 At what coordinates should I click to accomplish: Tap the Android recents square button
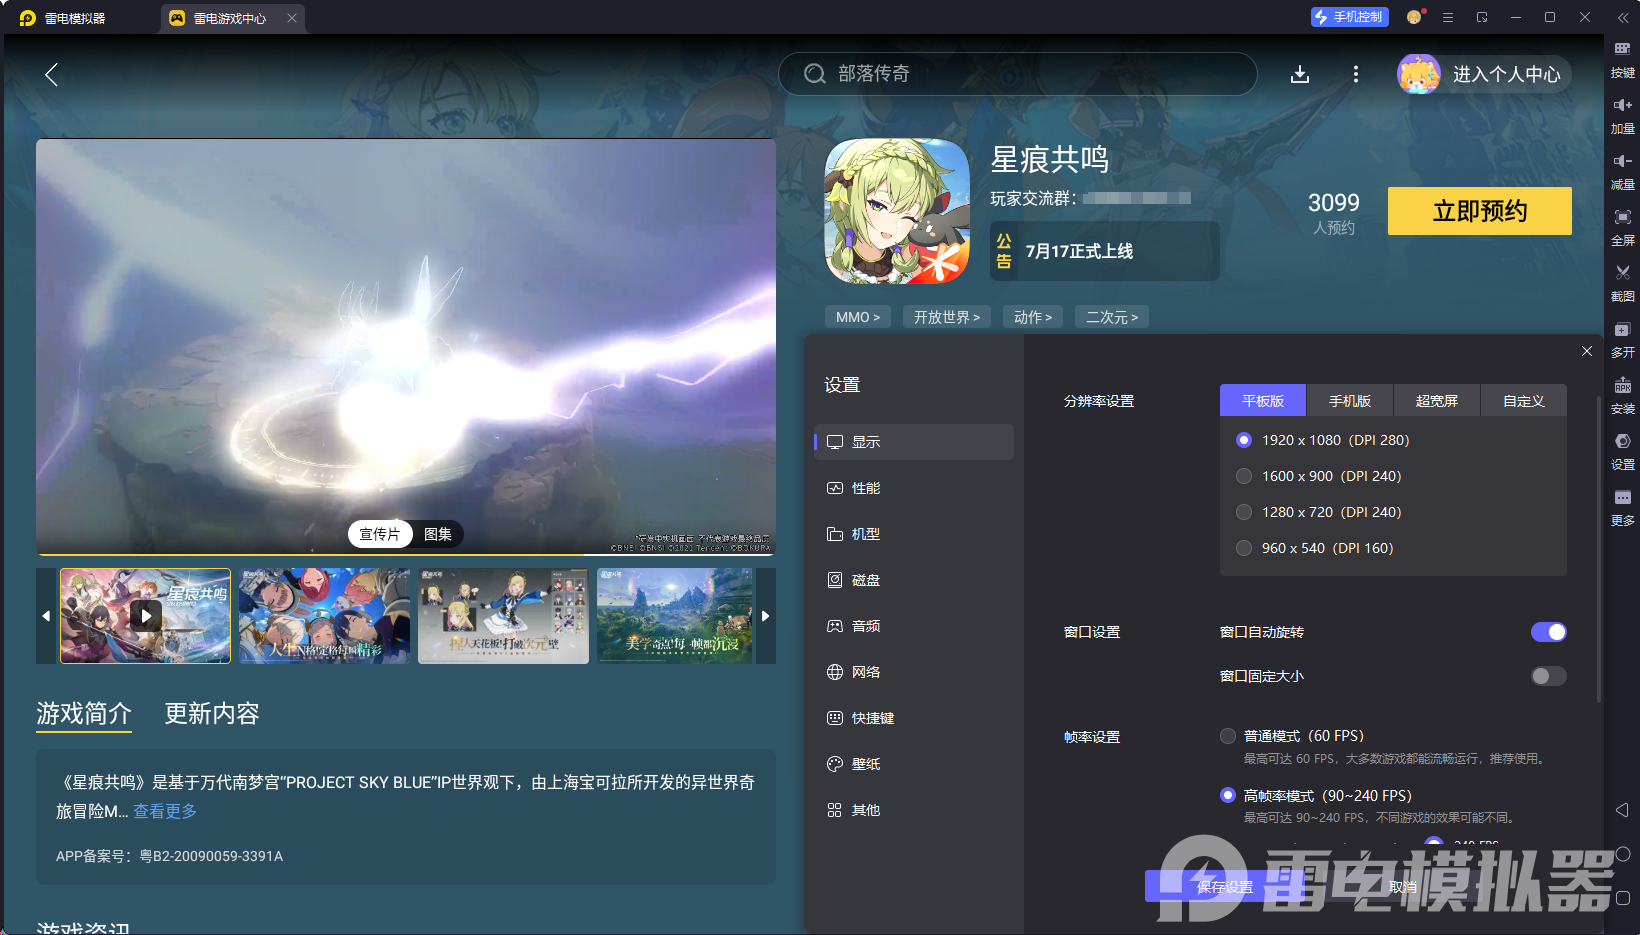click(x=1622, y=898)
